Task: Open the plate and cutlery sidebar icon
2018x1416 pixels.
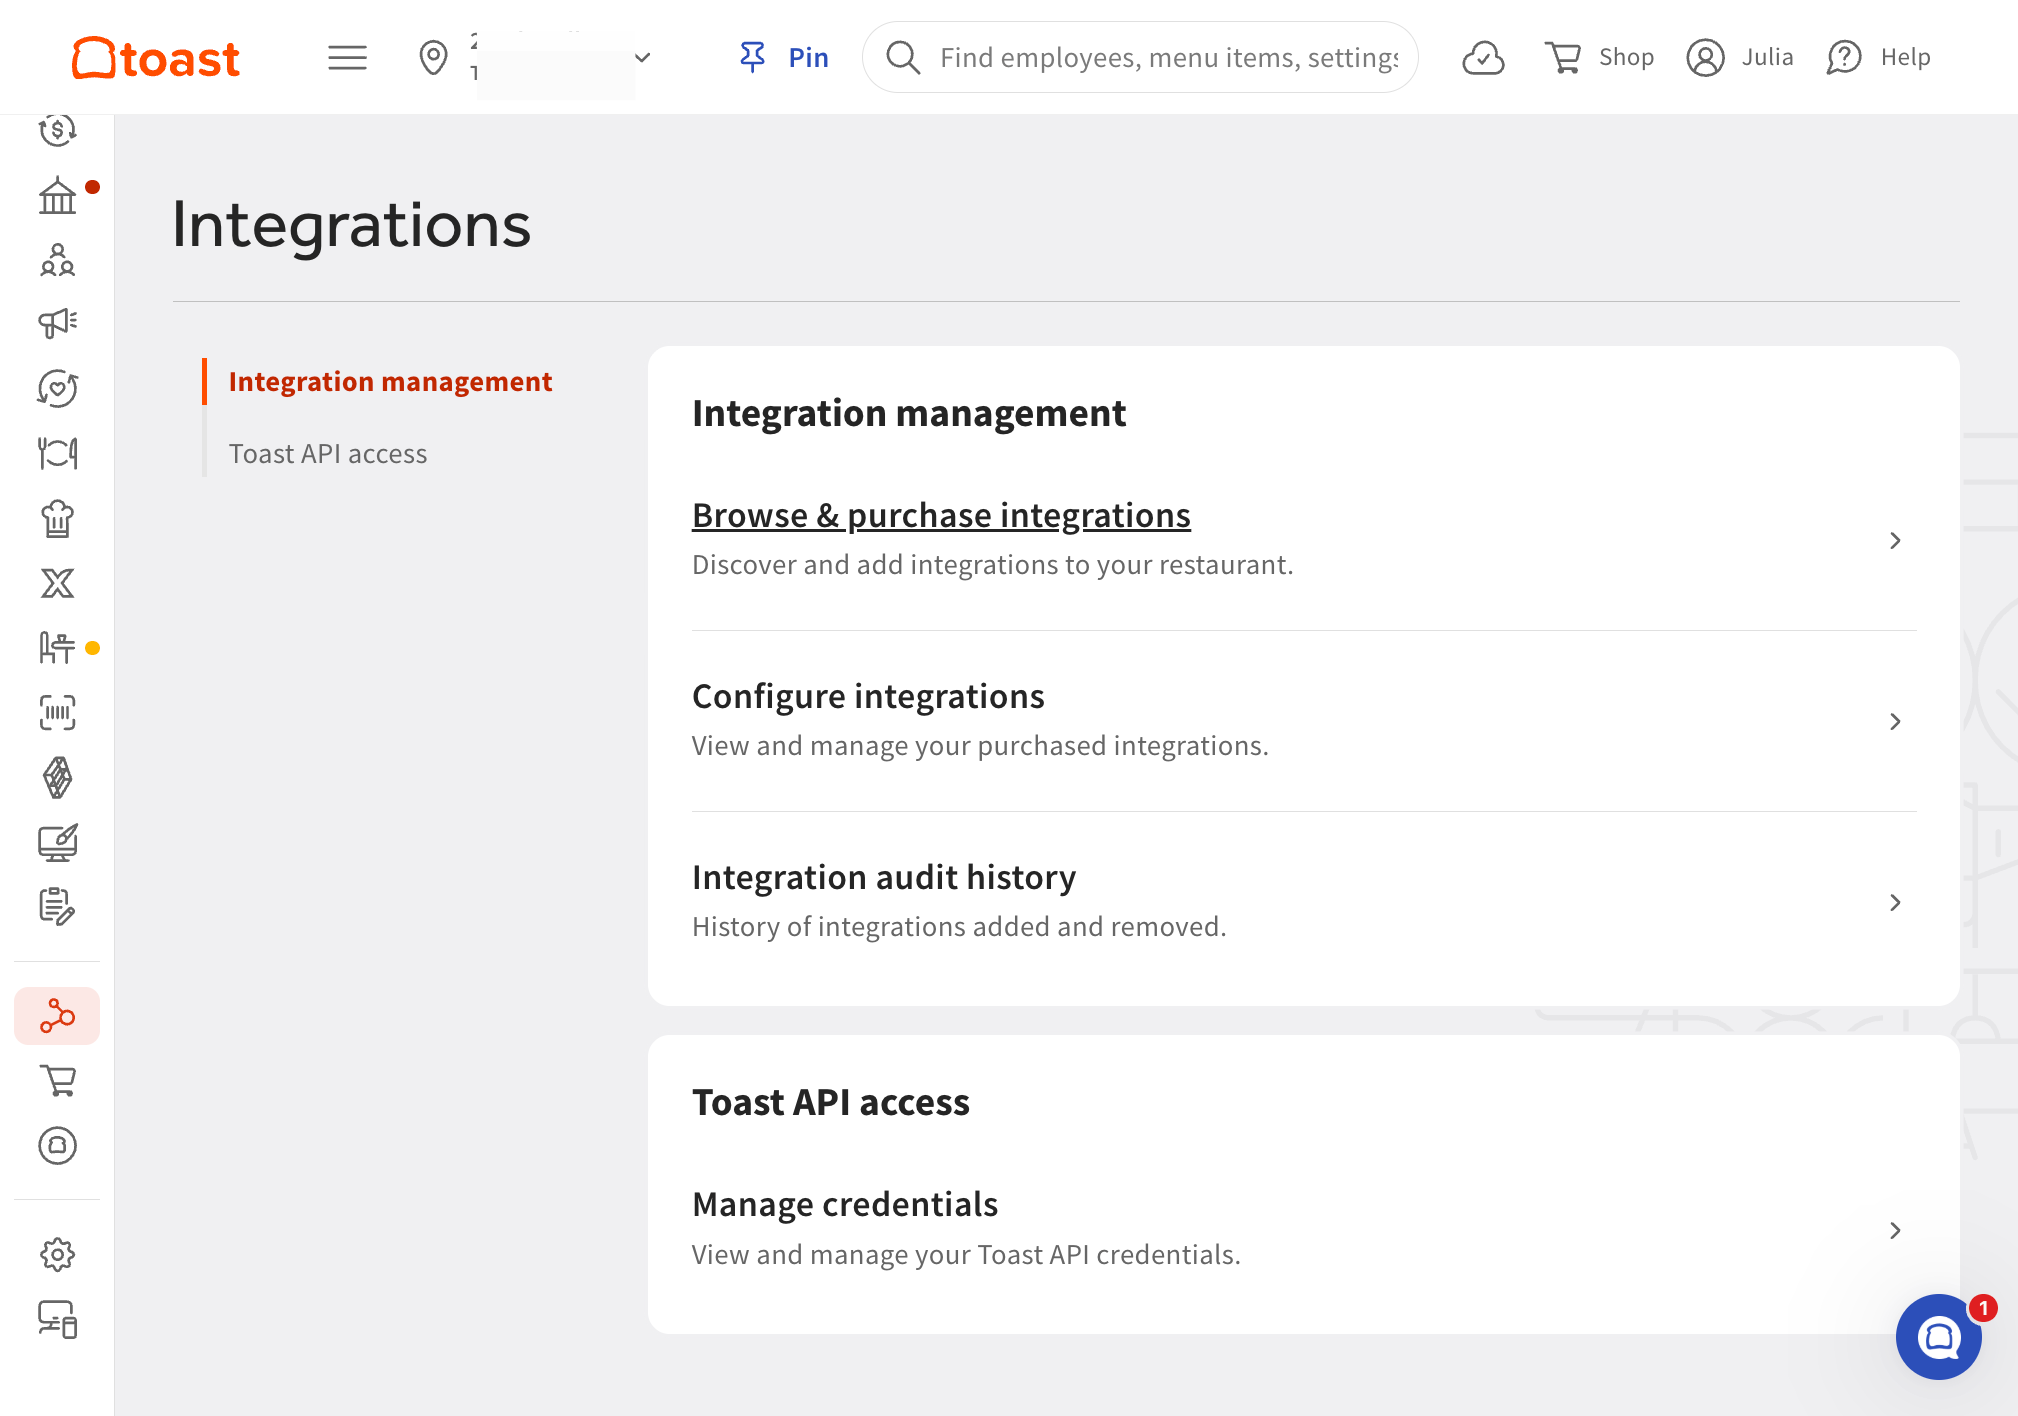Action: coord(57,453)
